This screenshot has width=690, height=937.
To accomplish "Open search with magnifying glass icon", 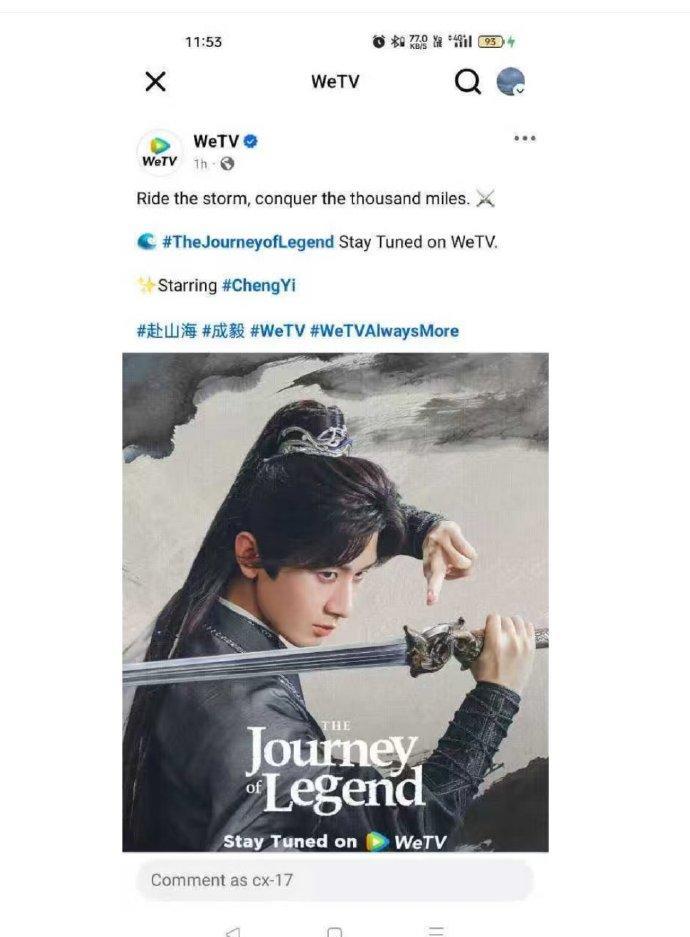I will 468,82.
